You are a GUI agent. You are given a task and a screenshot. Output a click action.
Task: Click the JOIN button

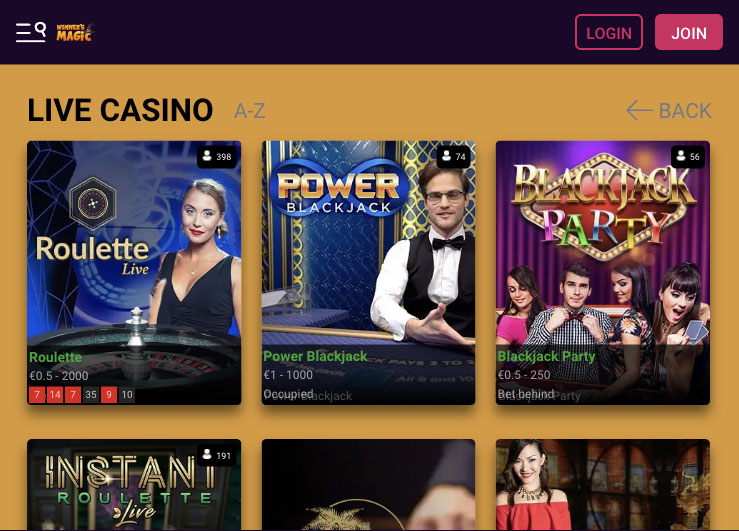point(689,32)
